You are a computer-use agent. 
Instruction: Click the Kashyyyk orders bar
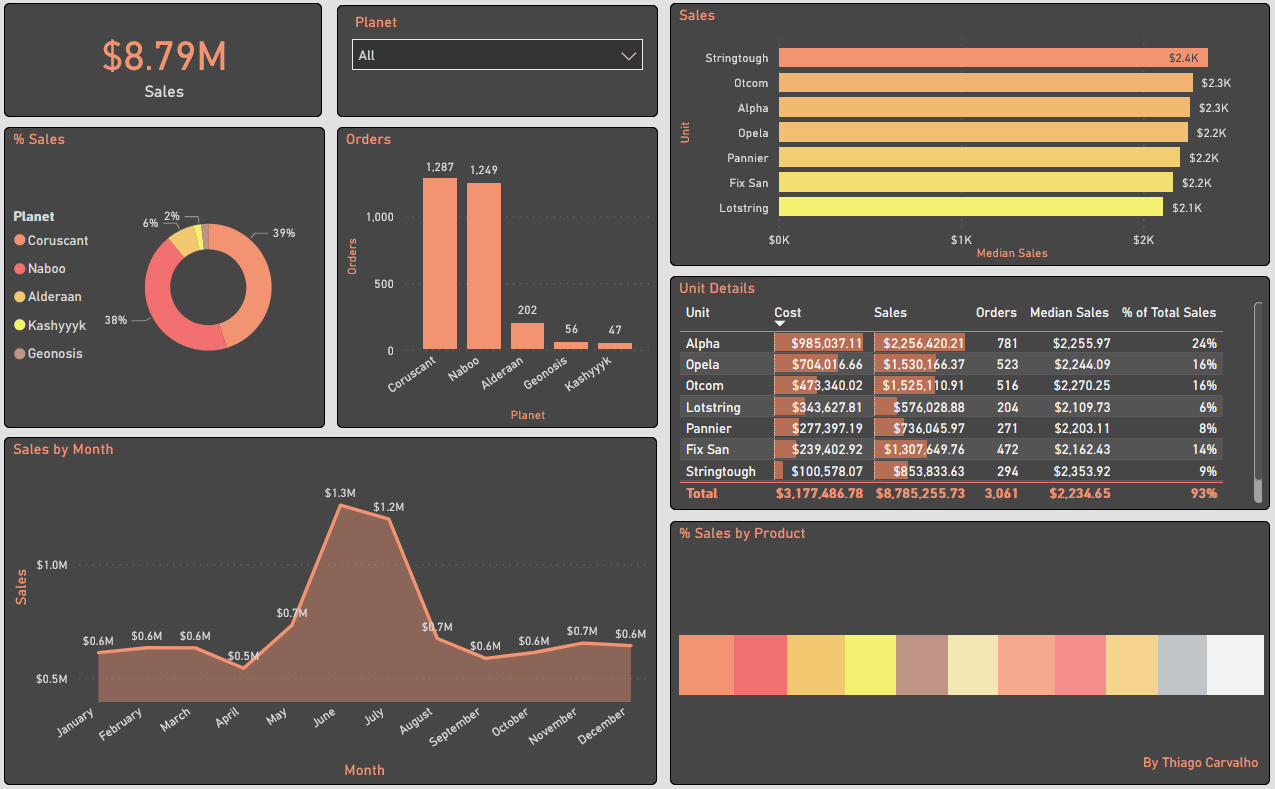pos(615,346)
